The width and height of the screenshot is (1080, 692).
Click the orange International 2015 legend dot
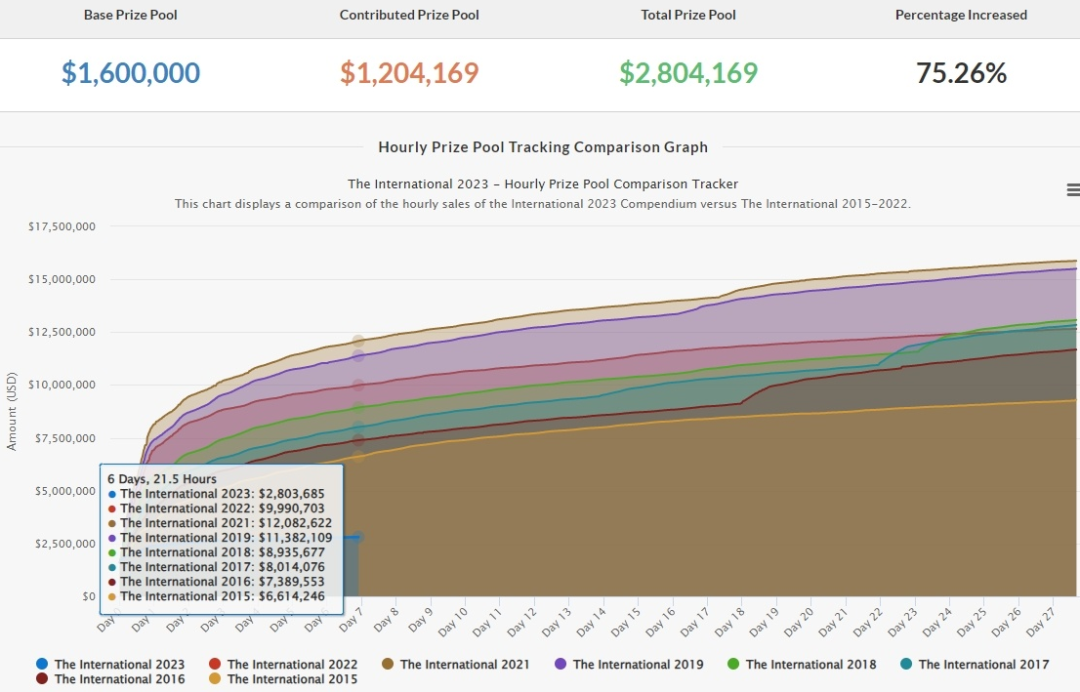(215, 679)
